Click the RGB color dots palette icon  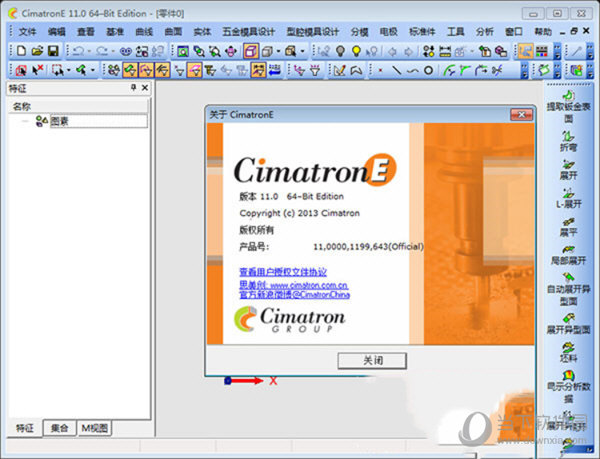(541, 51)
